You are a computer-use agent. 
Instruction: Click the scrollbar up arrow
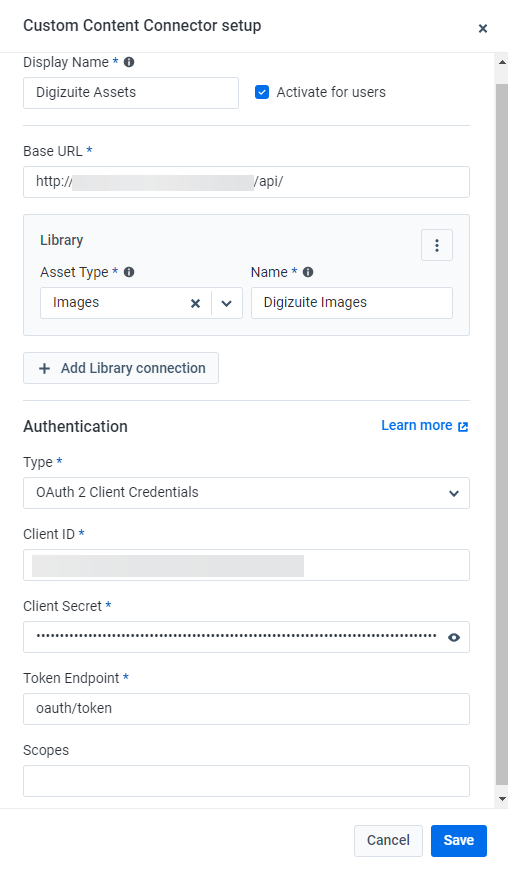pyautogui.click(x=502, y=62)
